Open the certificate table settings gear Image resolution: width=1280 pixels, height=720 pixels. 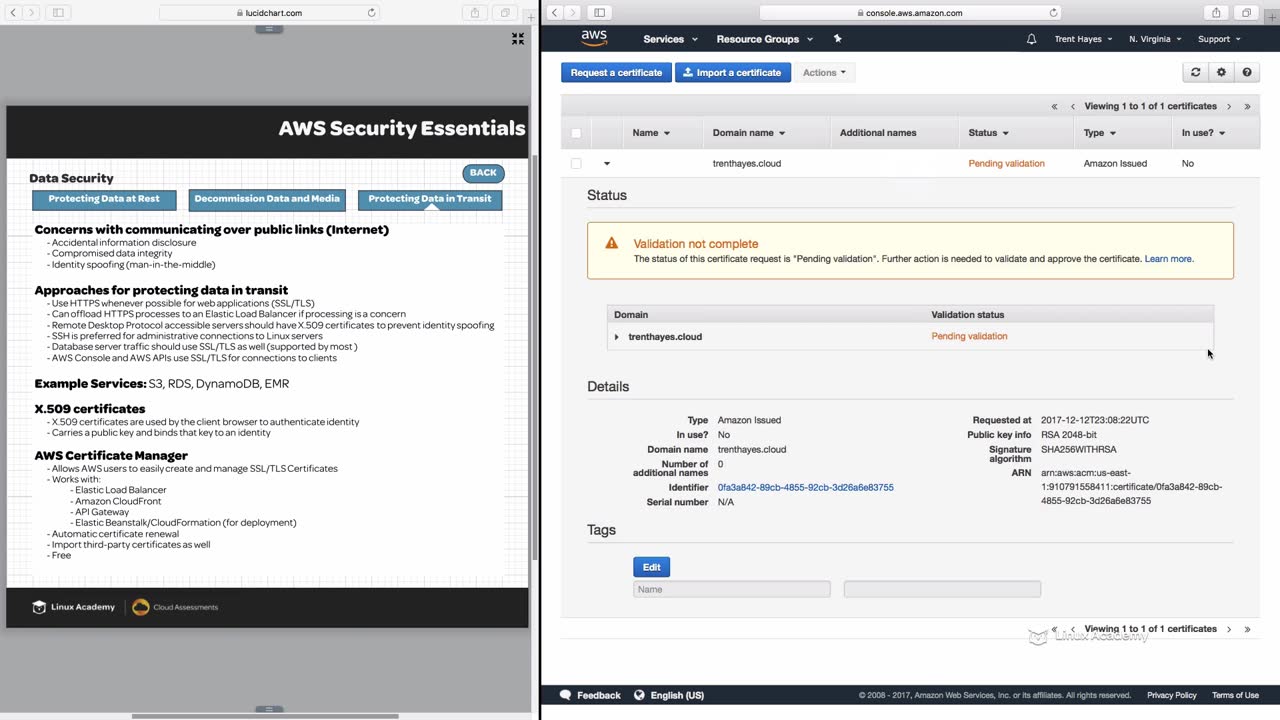pos(1221,72)
